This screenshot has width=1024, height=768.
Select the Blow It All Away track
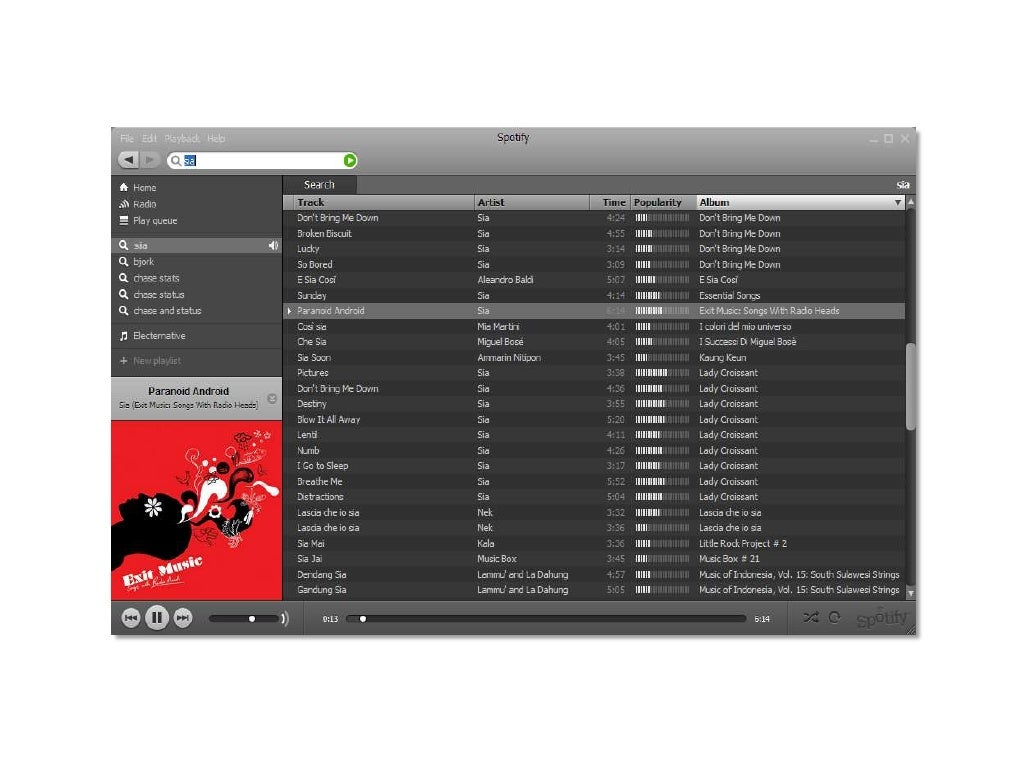[x=328, y=419]
